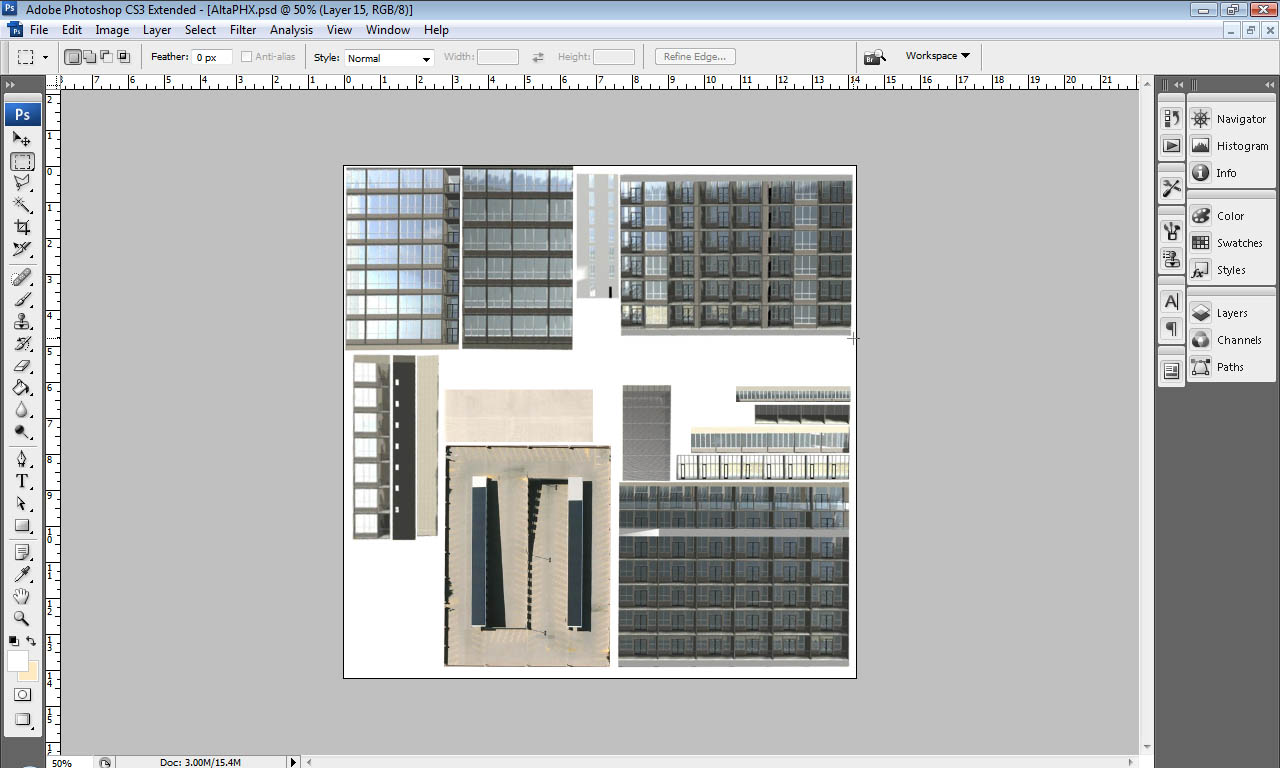The width and height of the screenshot is (1280, 768).
Task: Toggle Quick Mask mode
Action: pos(21,694)
